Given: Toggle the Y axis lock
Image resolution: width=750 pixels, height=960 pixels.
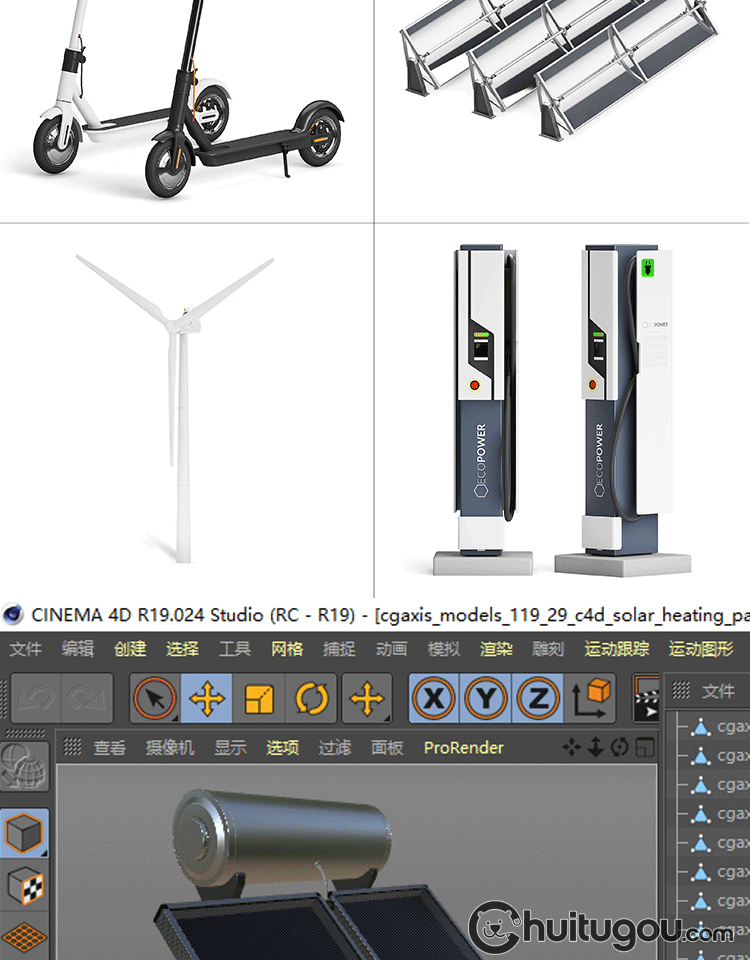Looking at the screenshot, I should click(486, 698).
